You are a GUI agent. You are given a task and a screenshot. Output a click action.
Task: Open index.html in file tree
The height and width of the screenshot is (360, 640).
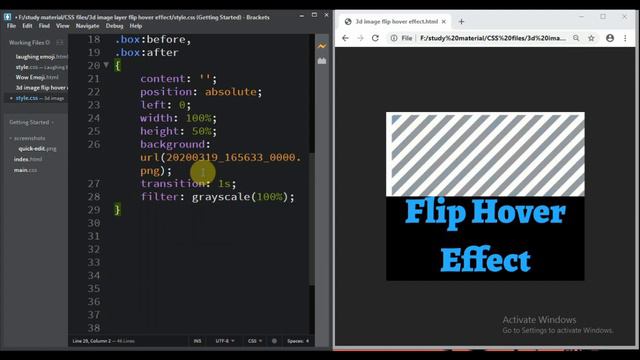pos(28,159)
